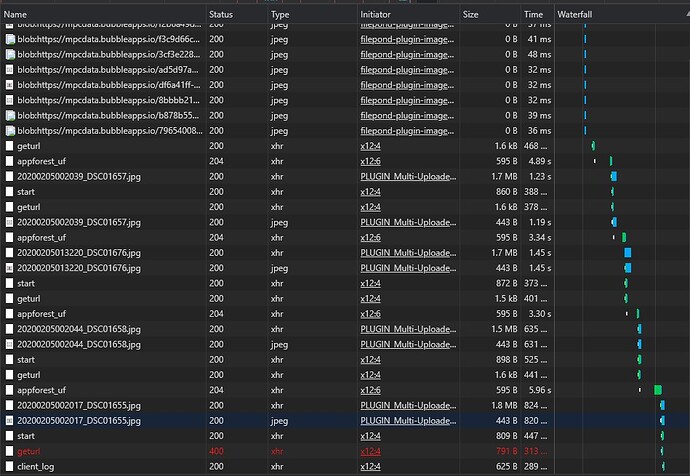This screenshot has width=690, height=476.
Task: Click document icon of the 860 B start request
Action: (9, 192)
